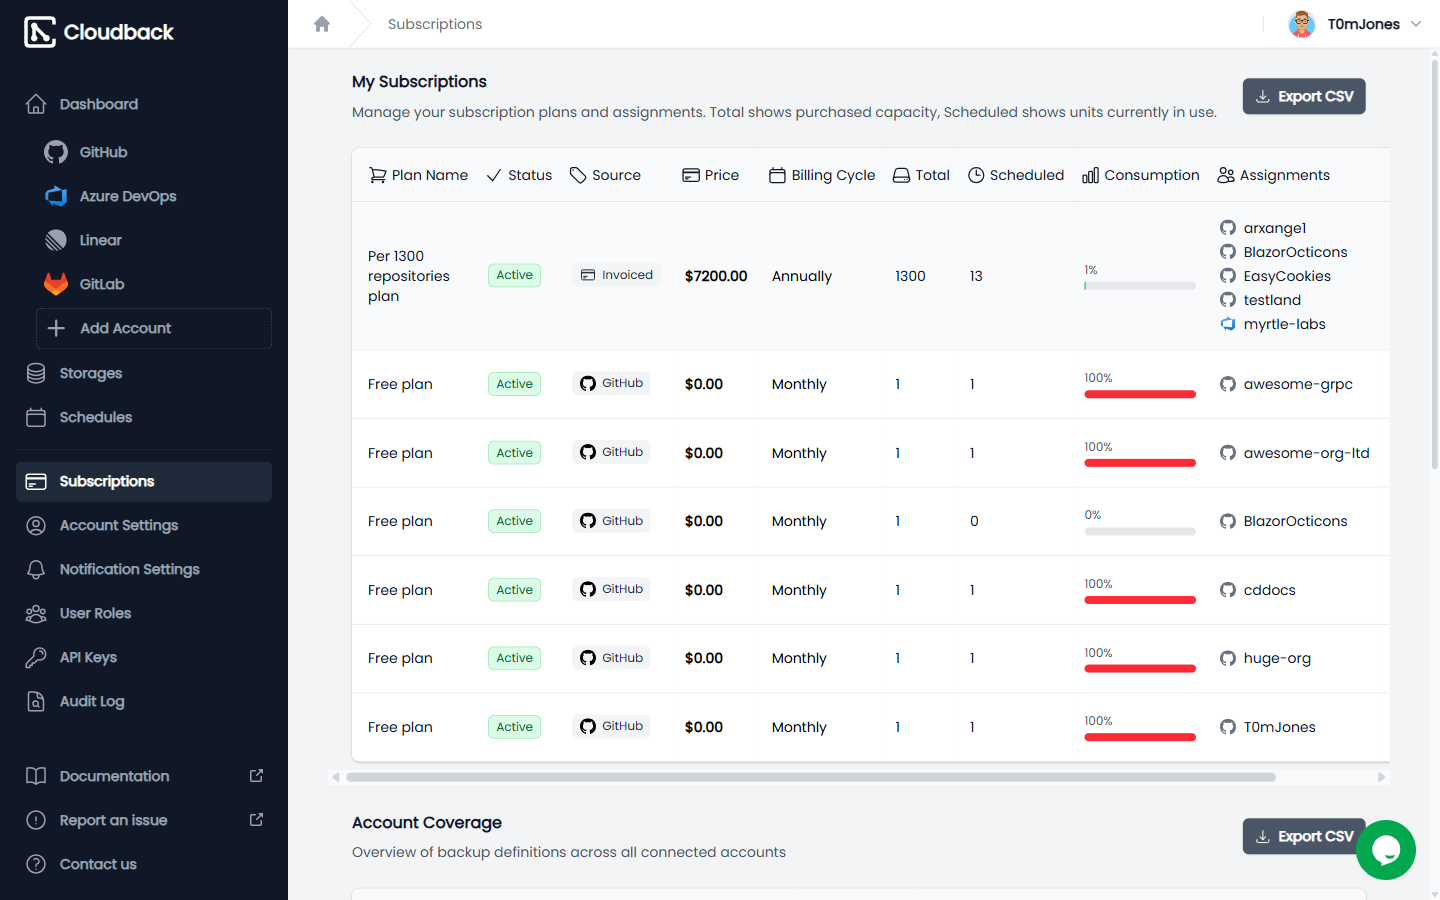Click myrtle-labs assignment

[x=1273, y=324]
